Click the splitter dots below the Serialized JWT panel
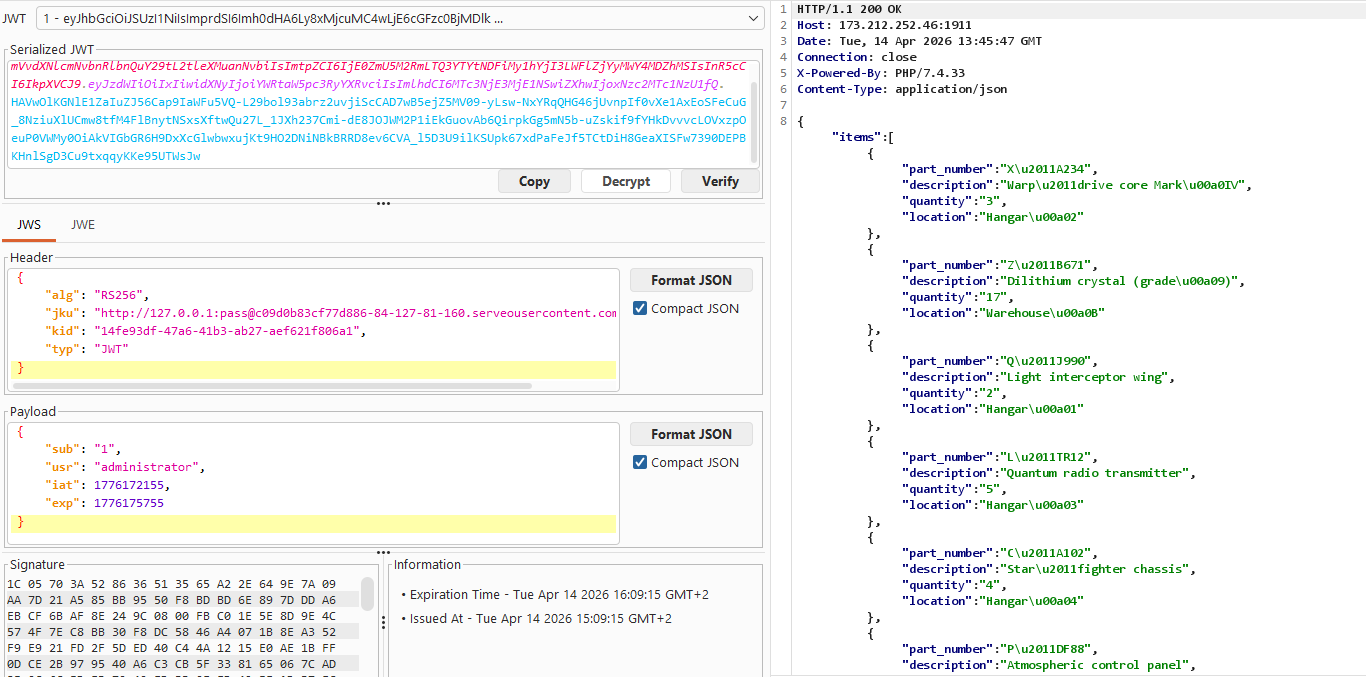 pyautogui.click(x=383, y=203)
